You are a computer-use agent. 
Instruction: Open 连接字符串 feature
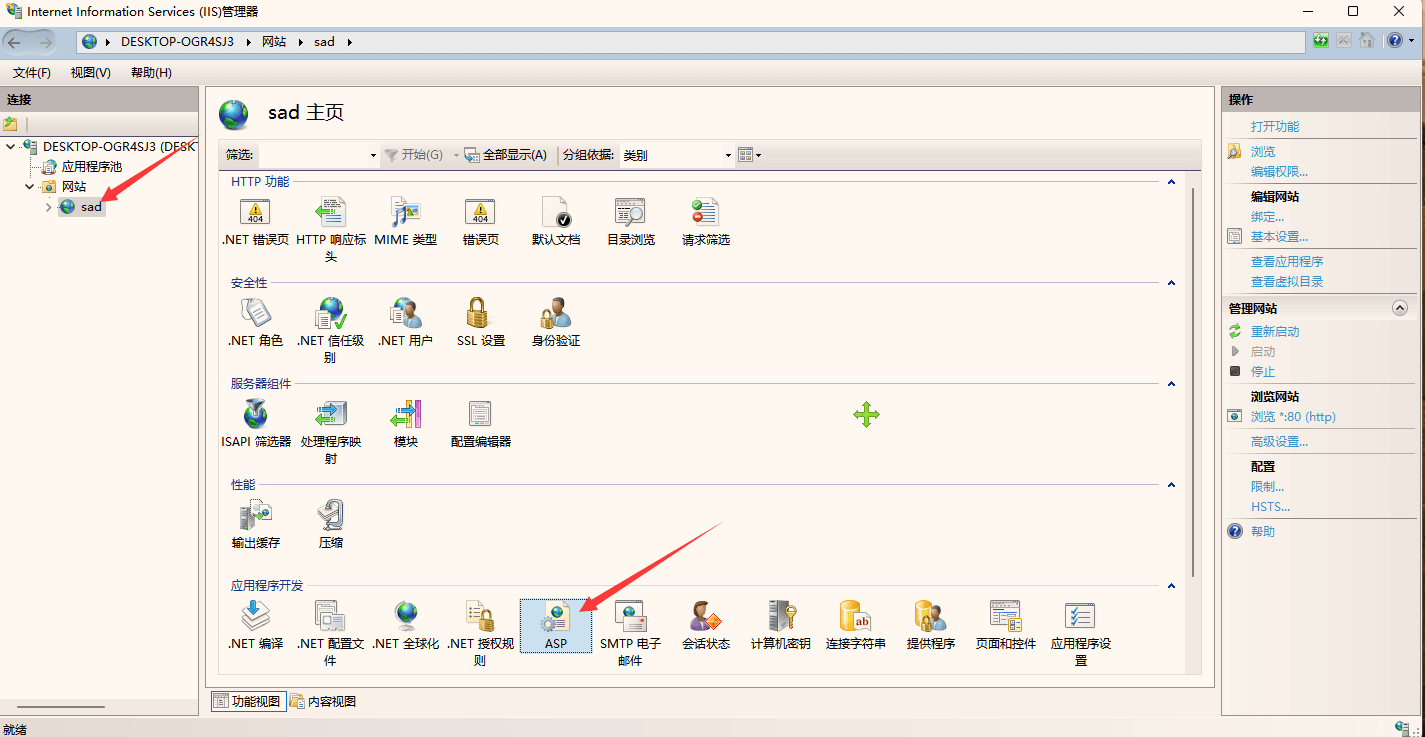(x=856, y=626)
